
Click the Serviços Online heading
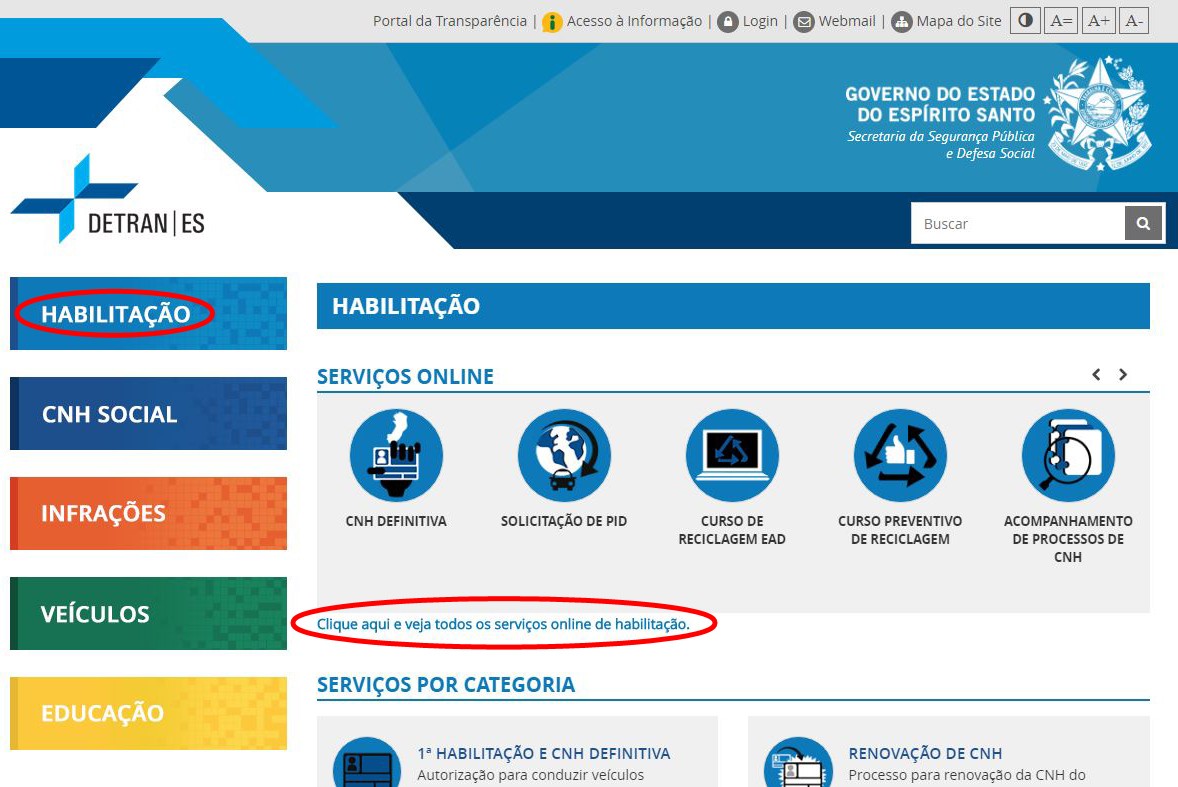pyautogui.click(x=406, y=376)
